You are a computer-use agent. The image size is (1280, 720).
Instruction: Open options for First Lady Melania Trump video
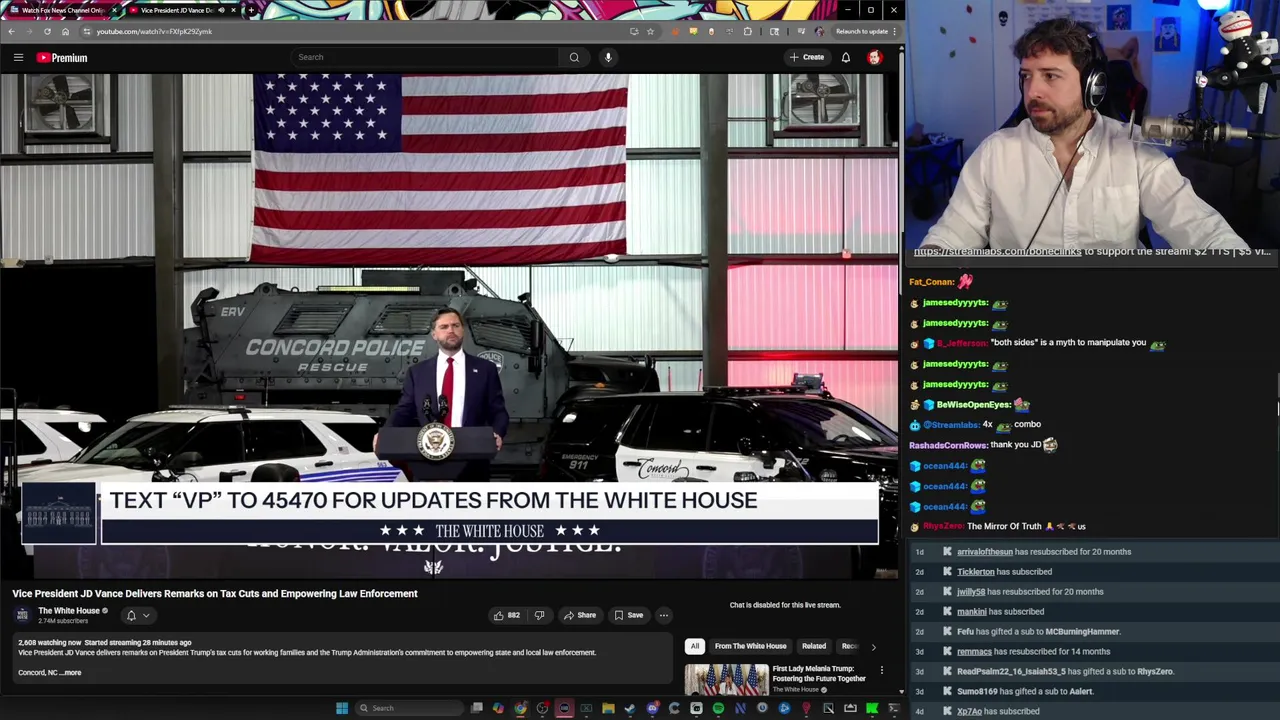click(881, 670)
